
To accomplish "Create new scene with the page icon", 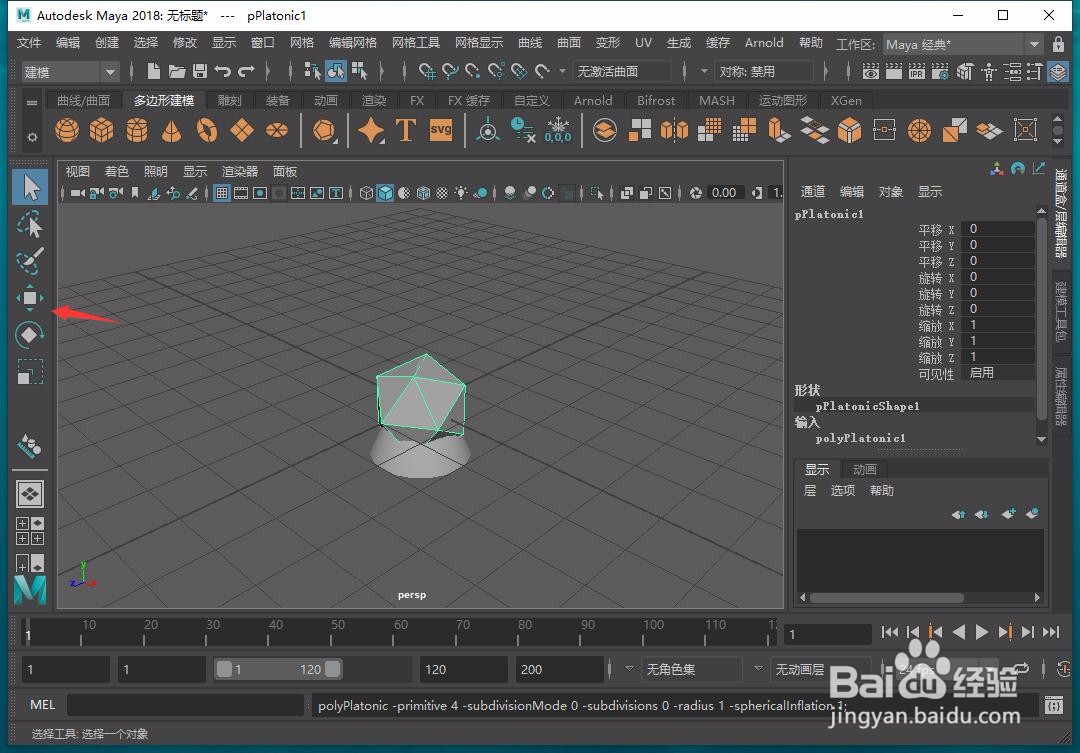I will pos(154,71).
